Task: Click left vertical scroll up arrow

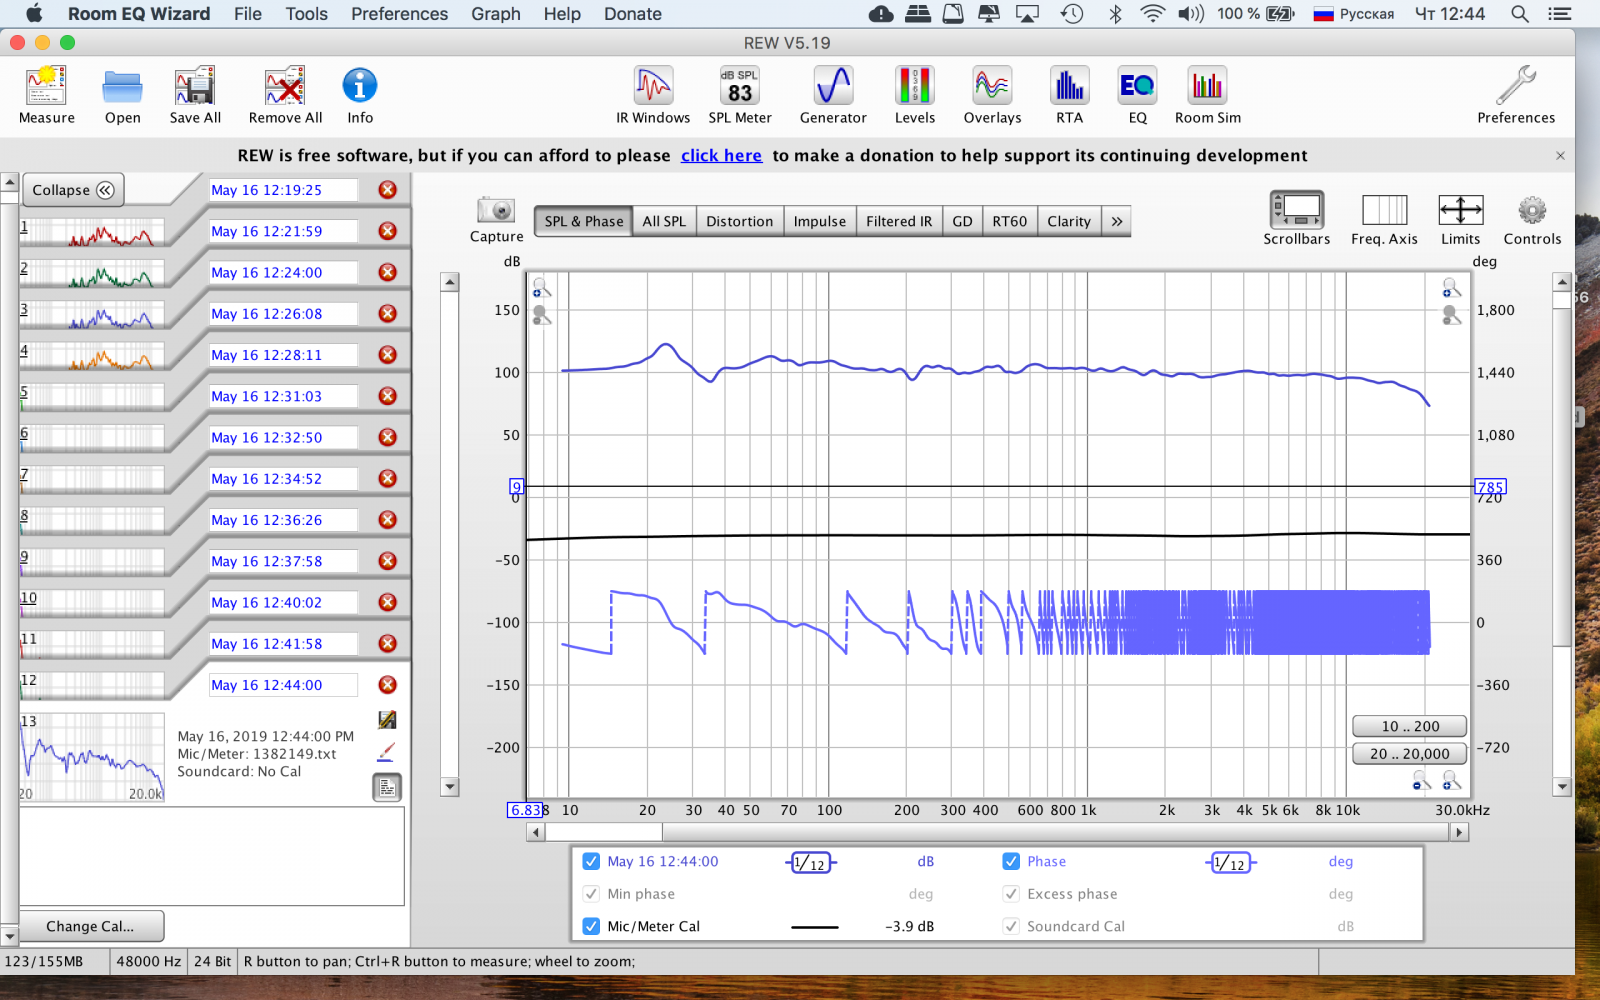Action: pyautogui.click(x=450, y=282)
